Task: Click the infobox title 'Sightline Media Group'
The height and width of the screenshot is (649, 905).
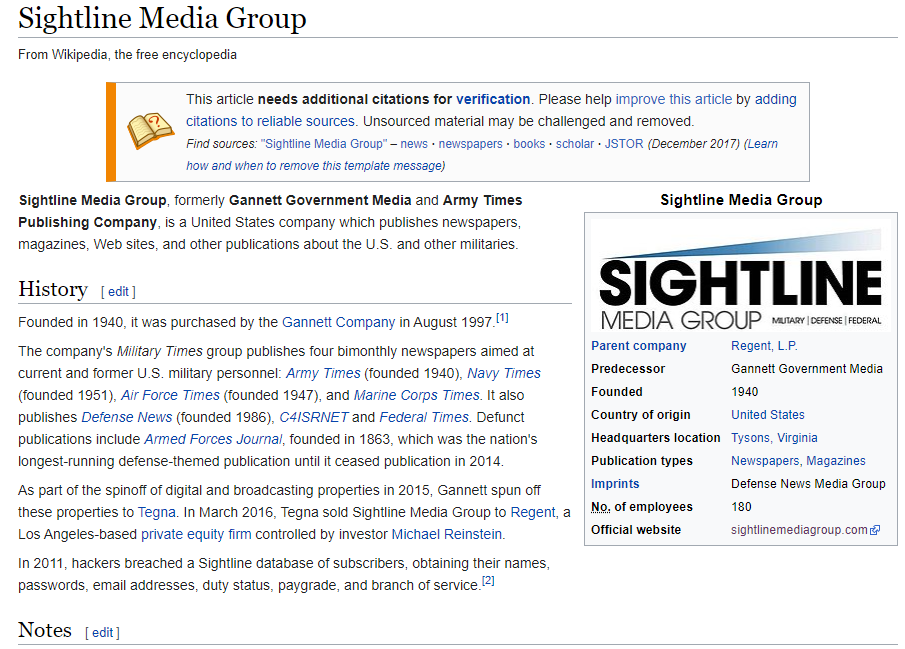Action: pos(741,200)
